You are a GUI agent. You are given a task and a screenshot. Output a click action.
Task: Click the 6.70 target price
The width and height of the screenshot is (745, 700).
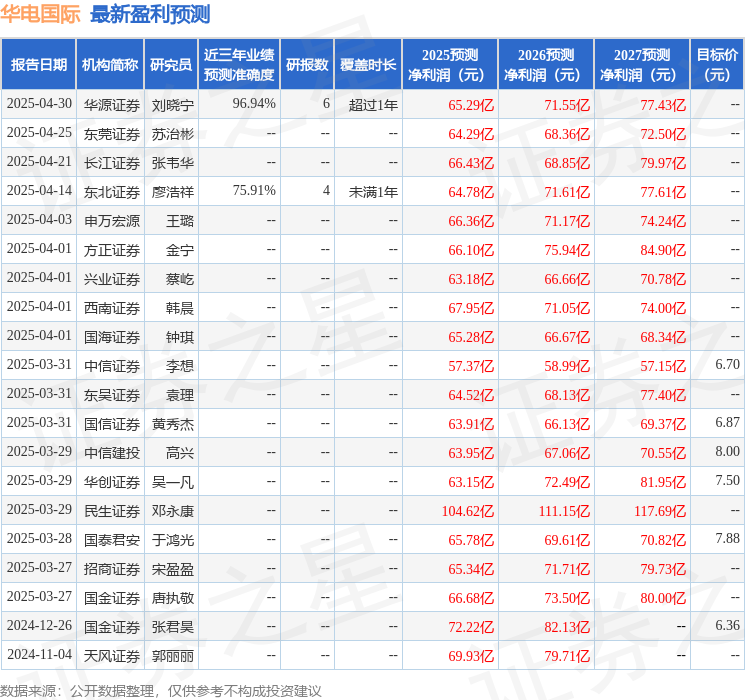click(727, 364)
